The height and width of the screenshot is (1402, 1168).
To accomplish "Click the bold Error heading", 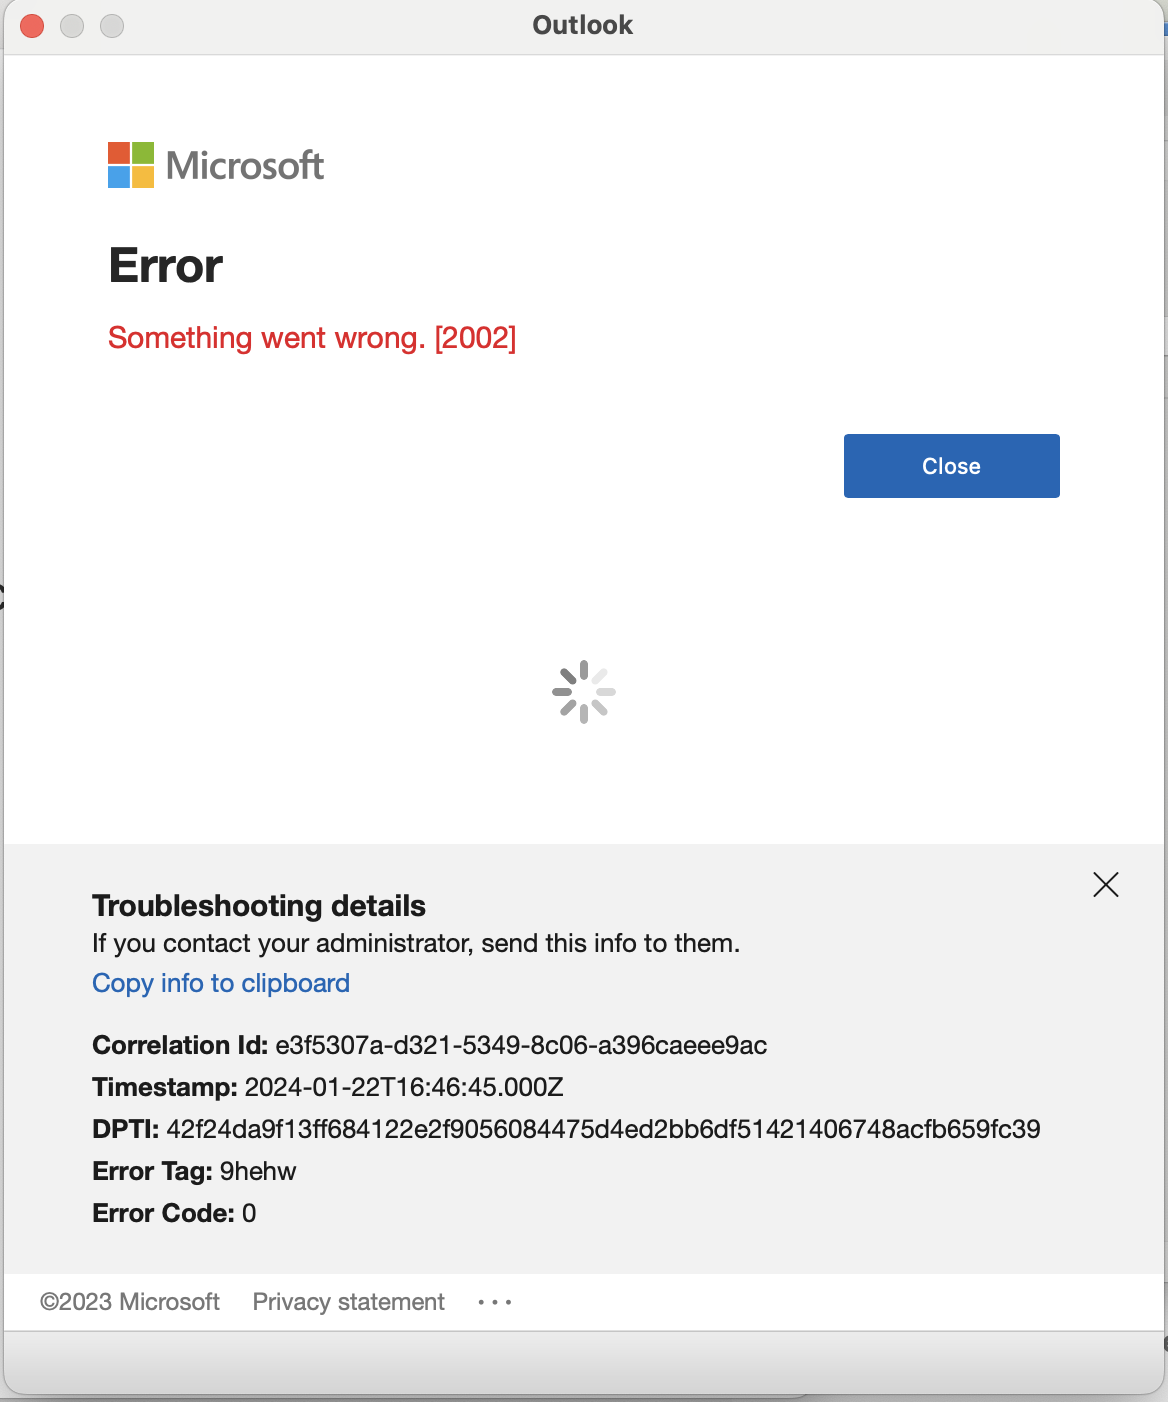I will pyautogui.click(x=166, y=266).
